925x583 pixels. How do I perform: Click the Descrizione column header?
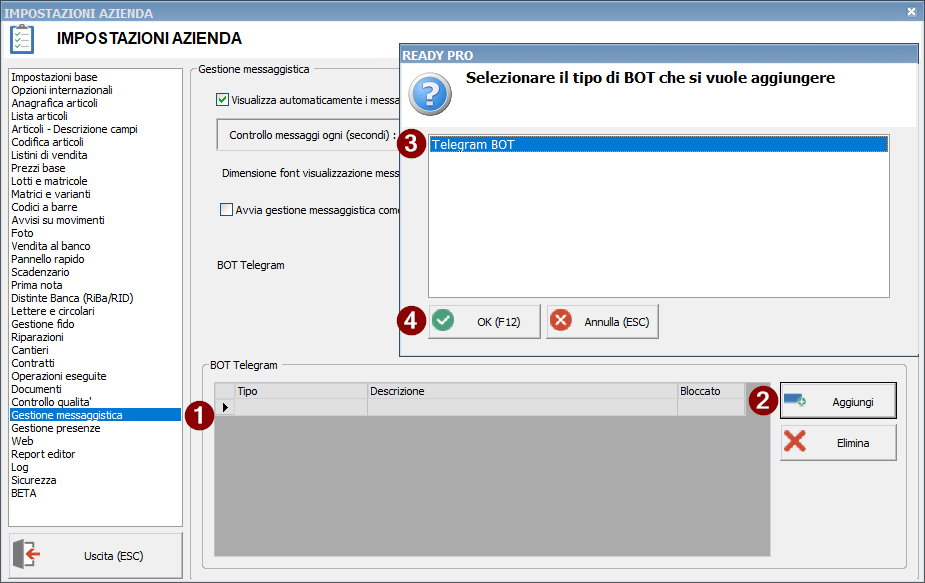pyautogui.click(x=522, y=391)
